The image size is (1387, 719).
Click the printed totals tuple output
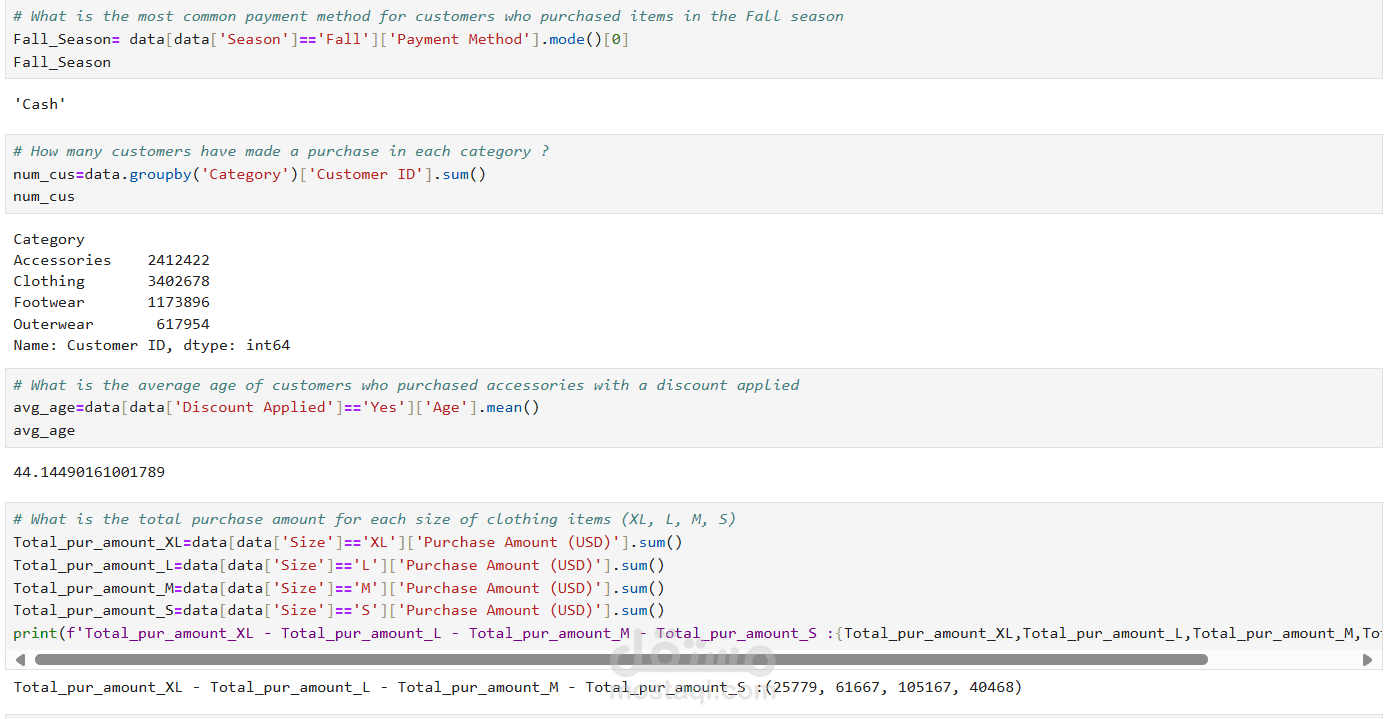point(517,687)
